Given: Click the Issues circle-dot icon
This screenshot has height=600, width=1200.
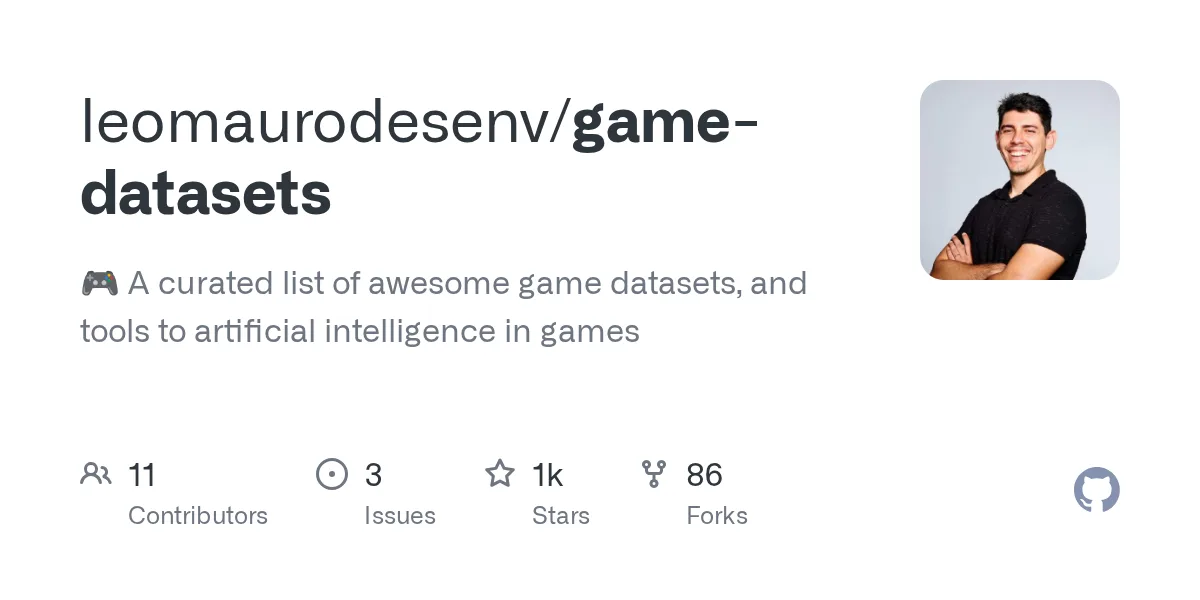Looking at the screenshot, I should [x=332, y=474].
